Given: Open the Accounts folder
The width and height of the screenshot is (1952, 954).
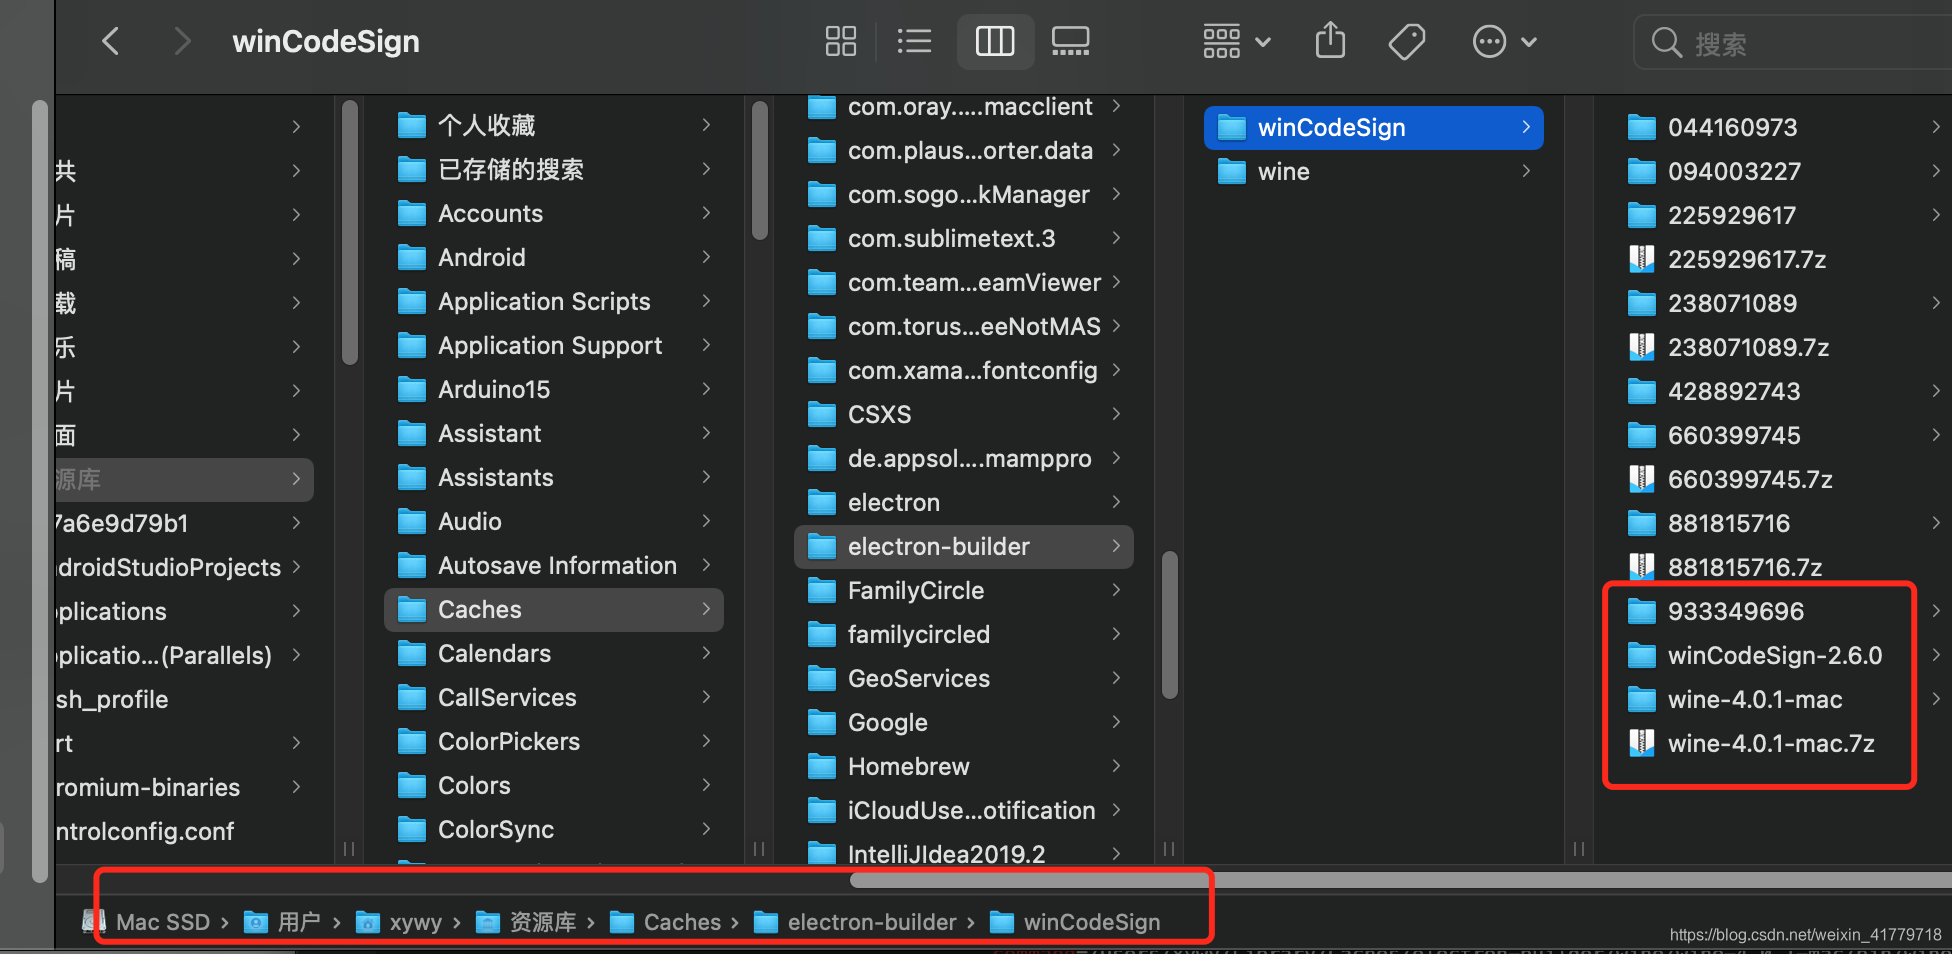Looking at the screenshot, I should coord(554,213).
